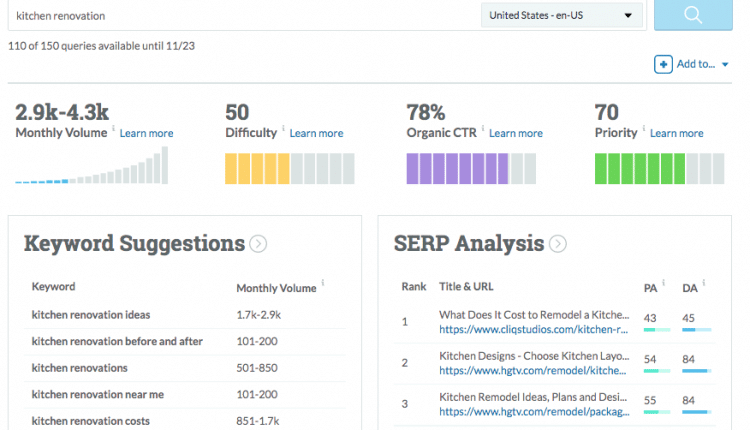The width and height of the screenshot is (750, 430).
Task: Click volume value 851-1.7k
Action: coord(258,421)
